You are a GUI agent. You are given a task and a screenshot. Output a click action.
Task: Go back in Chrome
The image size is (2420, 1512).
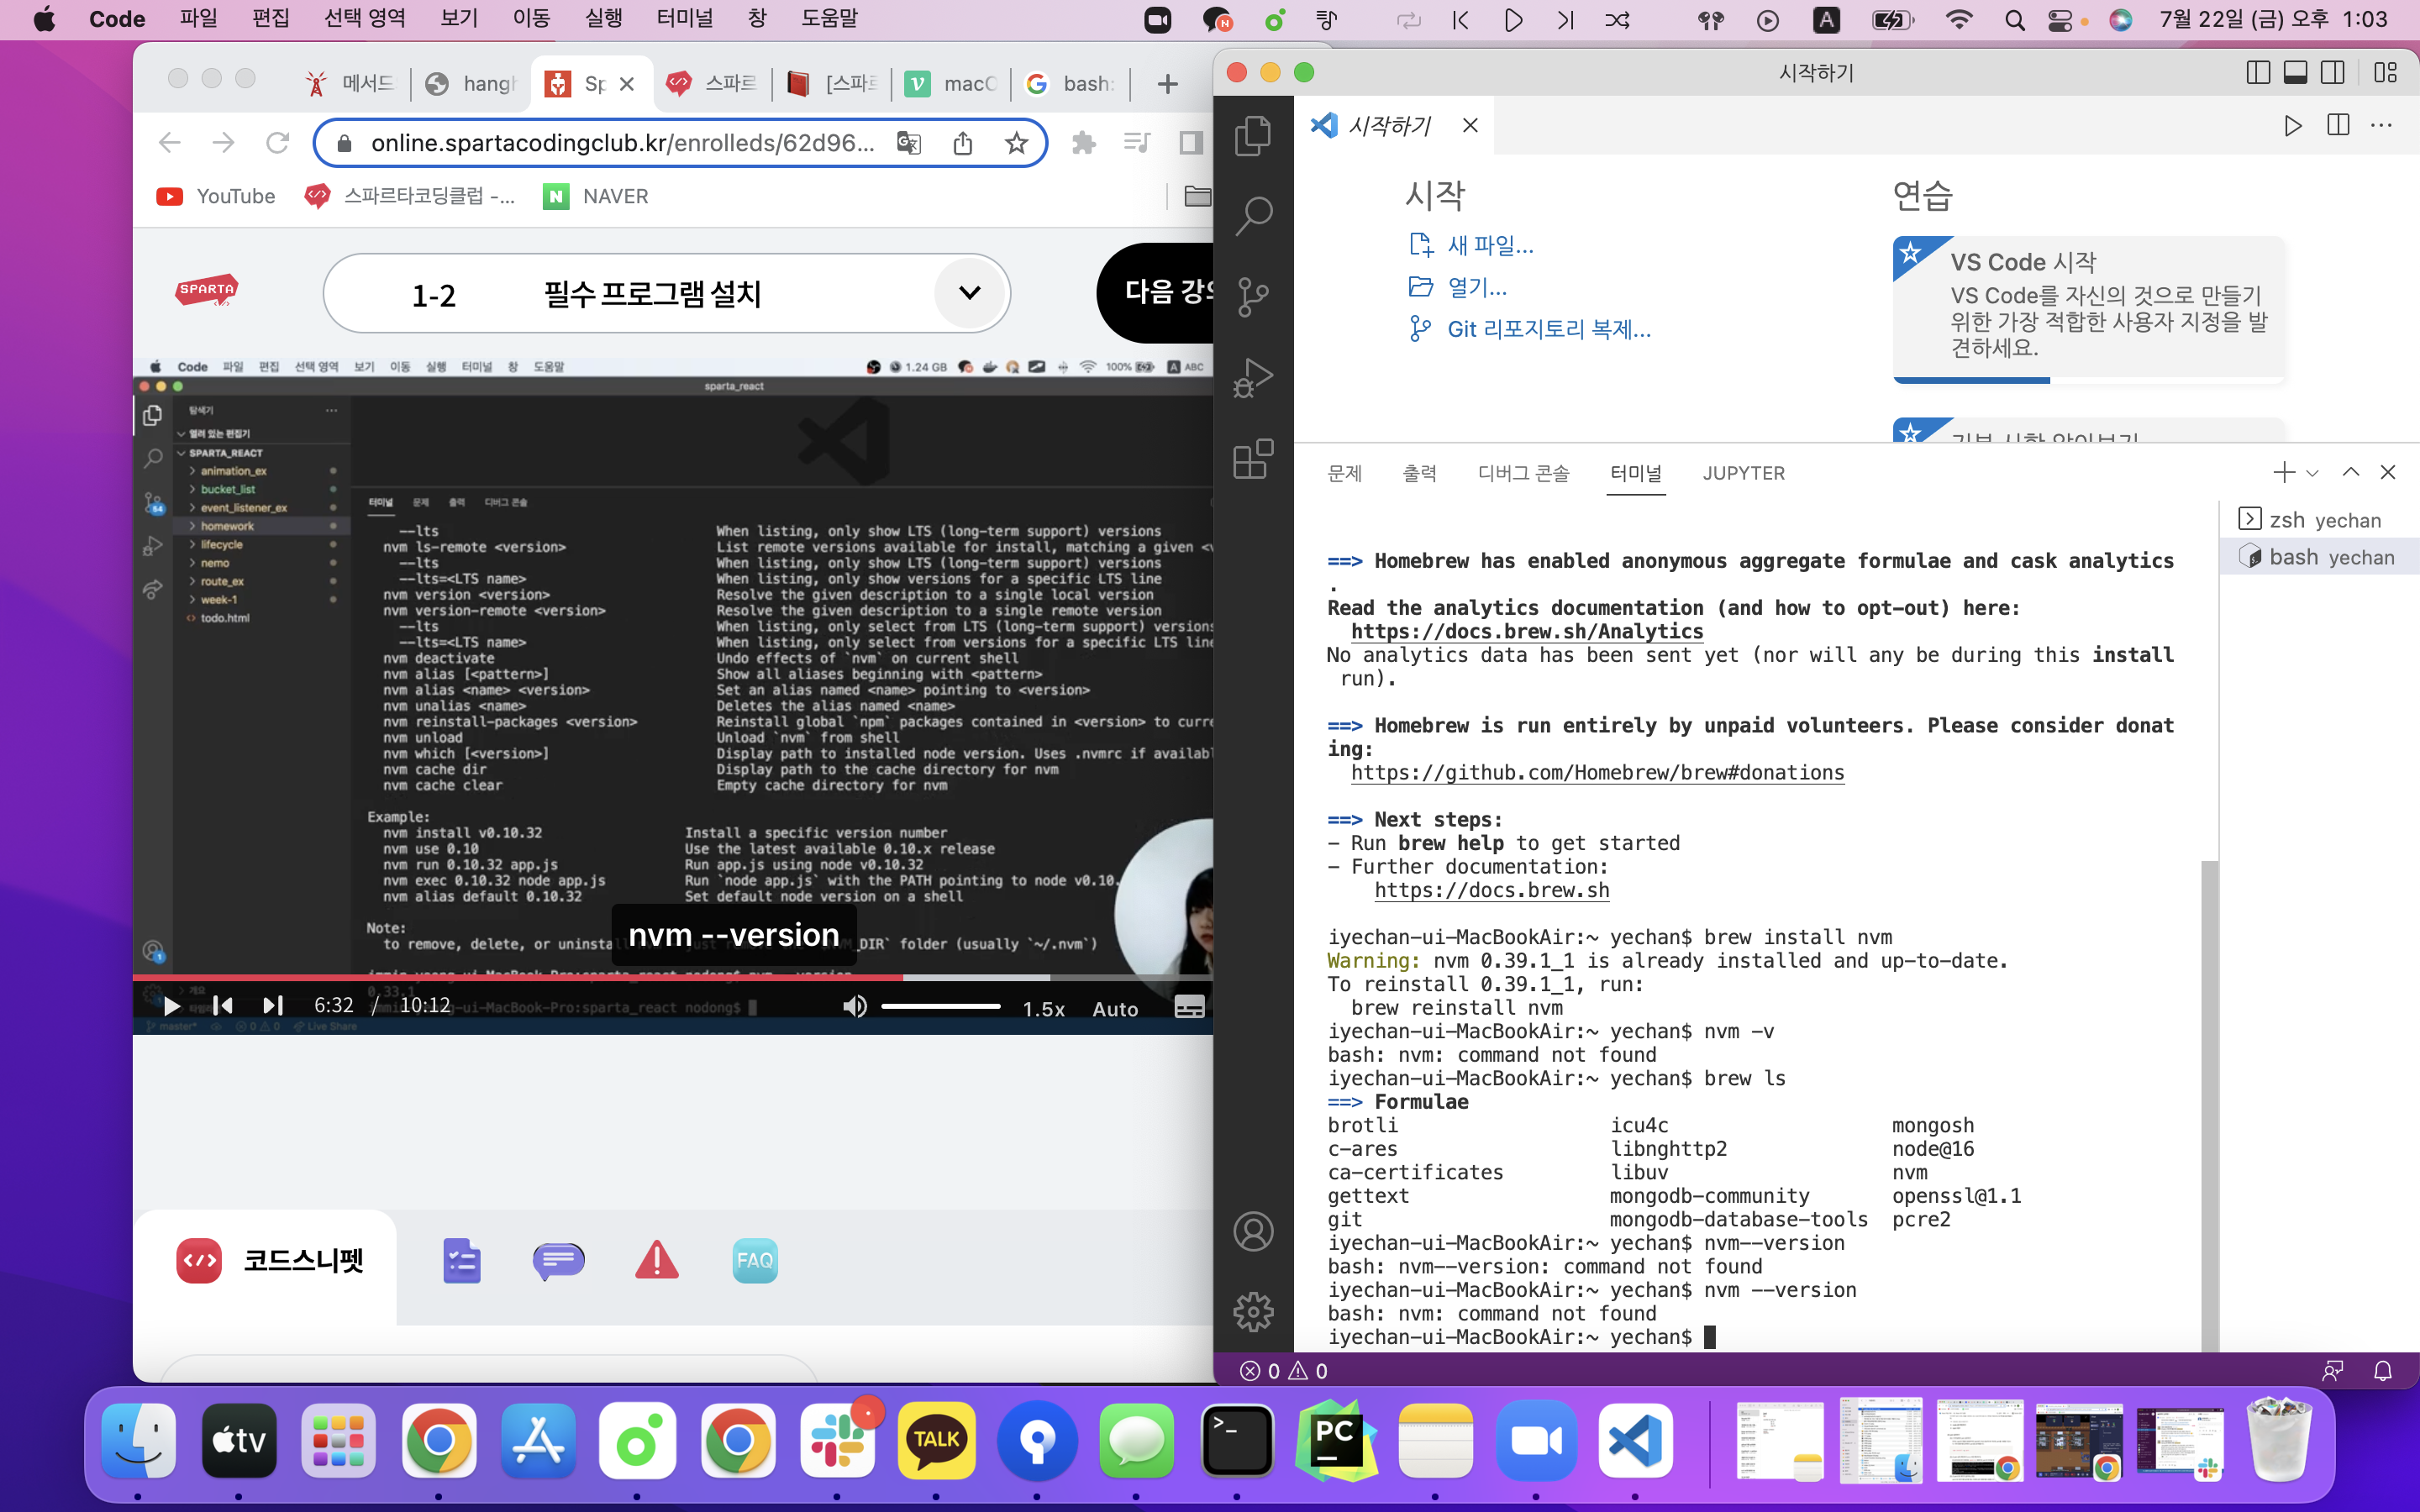pyautogui.click(x=170, y=143)
